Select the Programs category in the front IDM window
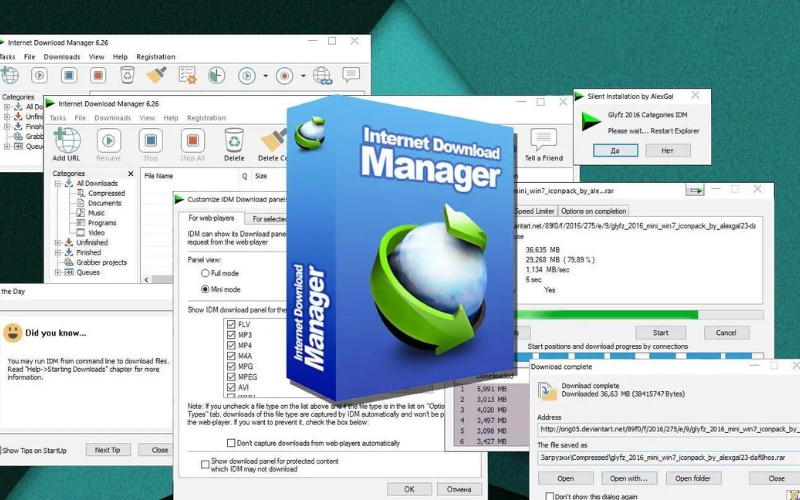Screen dimensions: 800x500 point(102,223)
